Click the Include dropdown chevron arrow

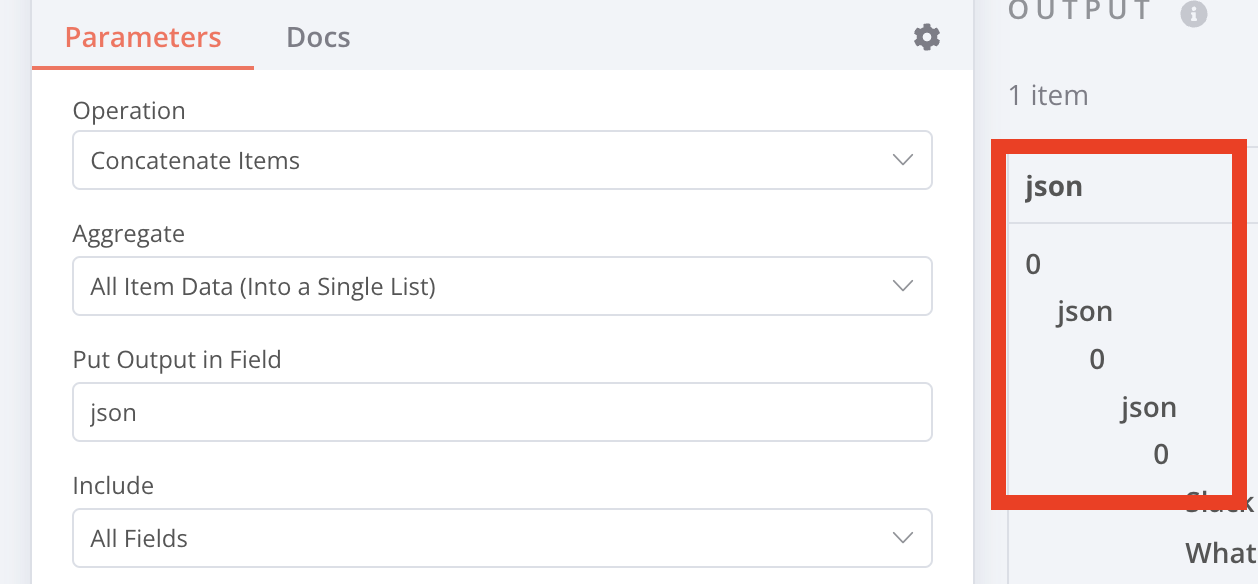(902, 538)
